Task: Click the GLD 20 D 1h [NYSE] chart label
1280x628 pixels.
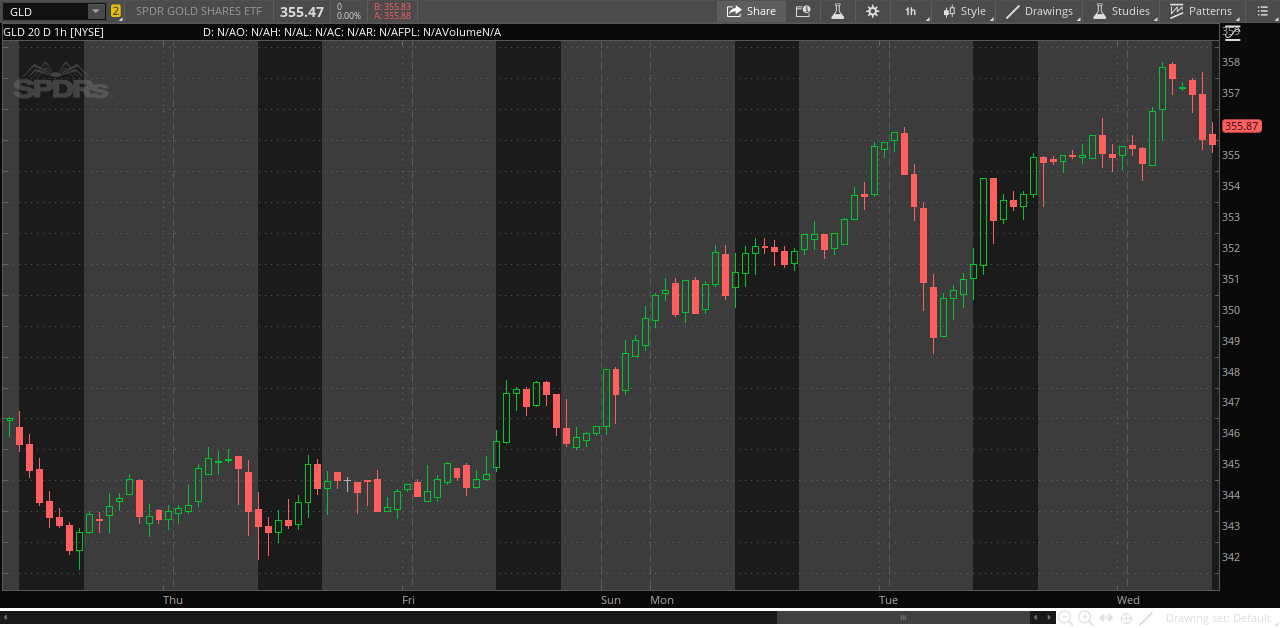Action: click(53, 32)
